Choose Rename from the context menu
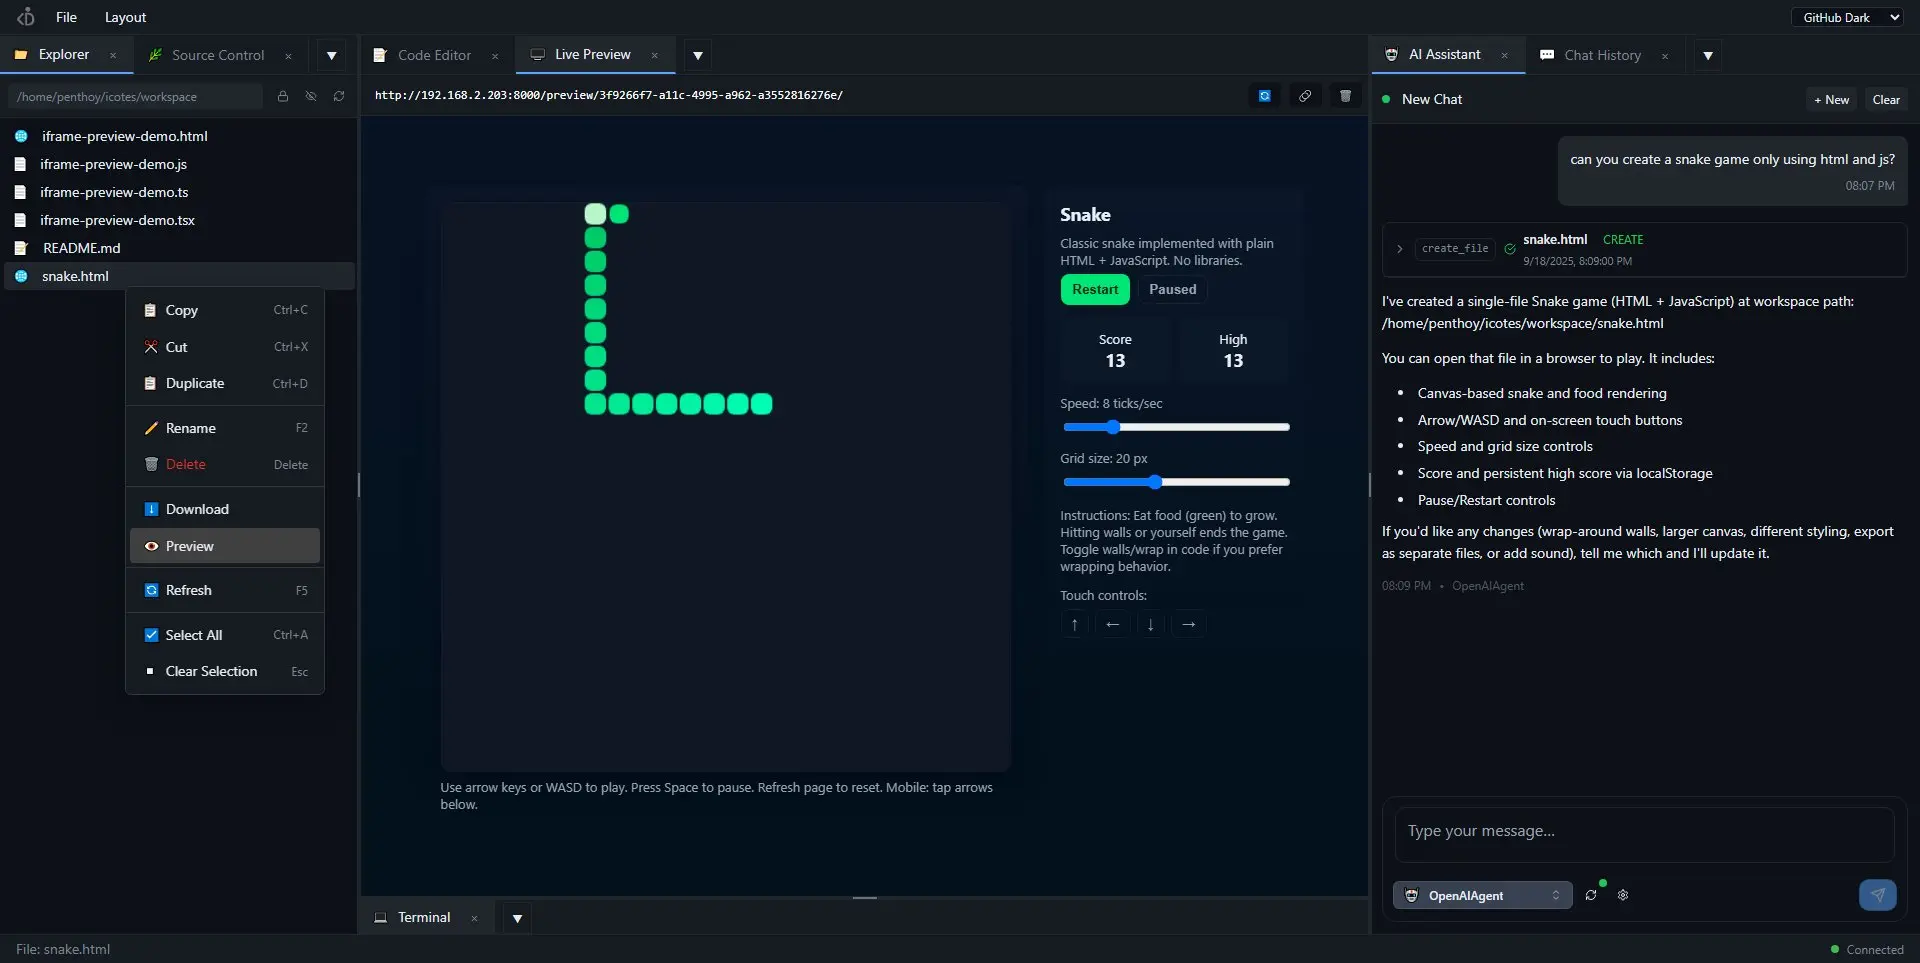The height and width of the screenshot is (963, 1920). (225, 428)
